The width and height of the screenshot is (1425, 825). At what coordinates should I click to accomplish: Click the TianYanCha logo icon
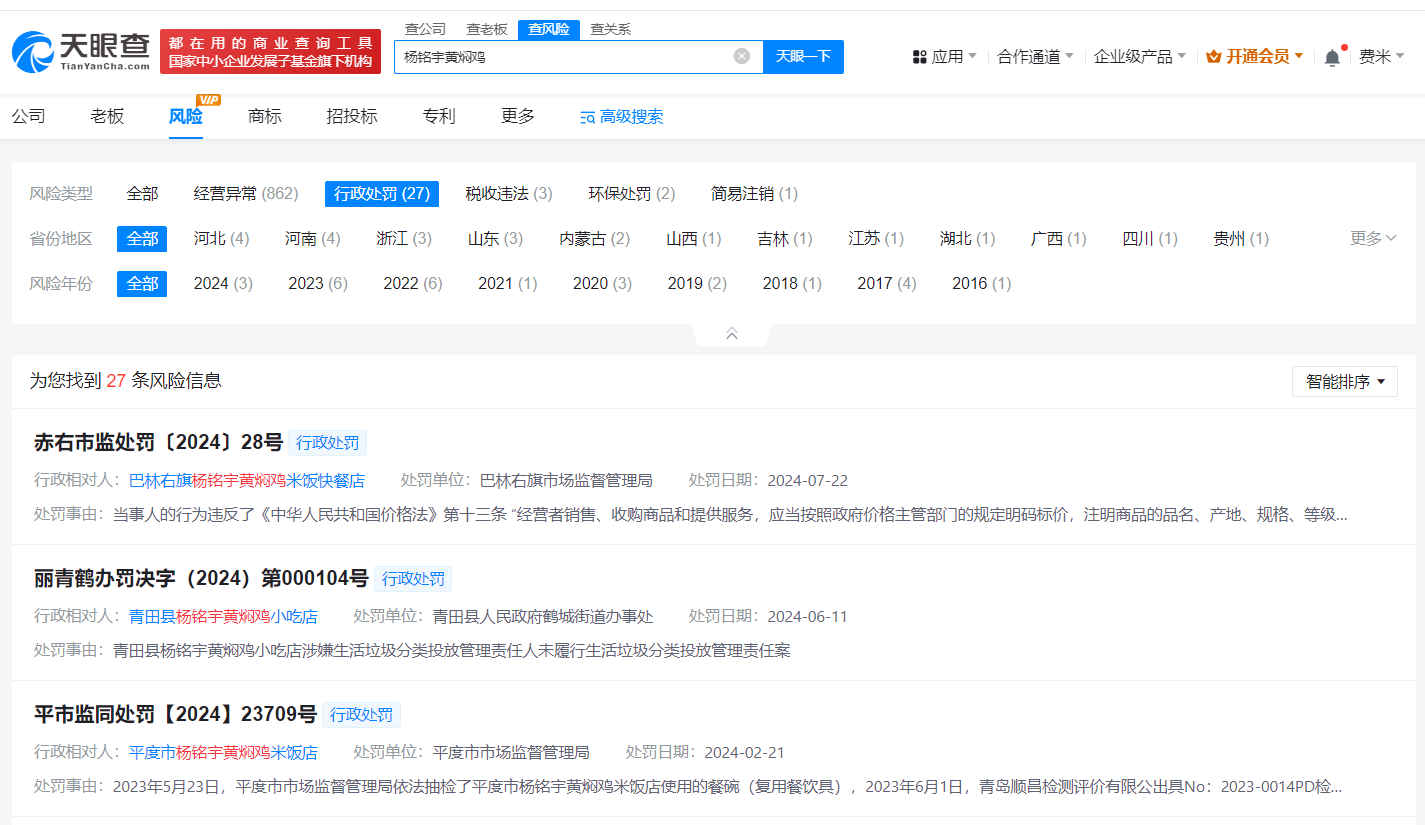[x=33, y=51]
